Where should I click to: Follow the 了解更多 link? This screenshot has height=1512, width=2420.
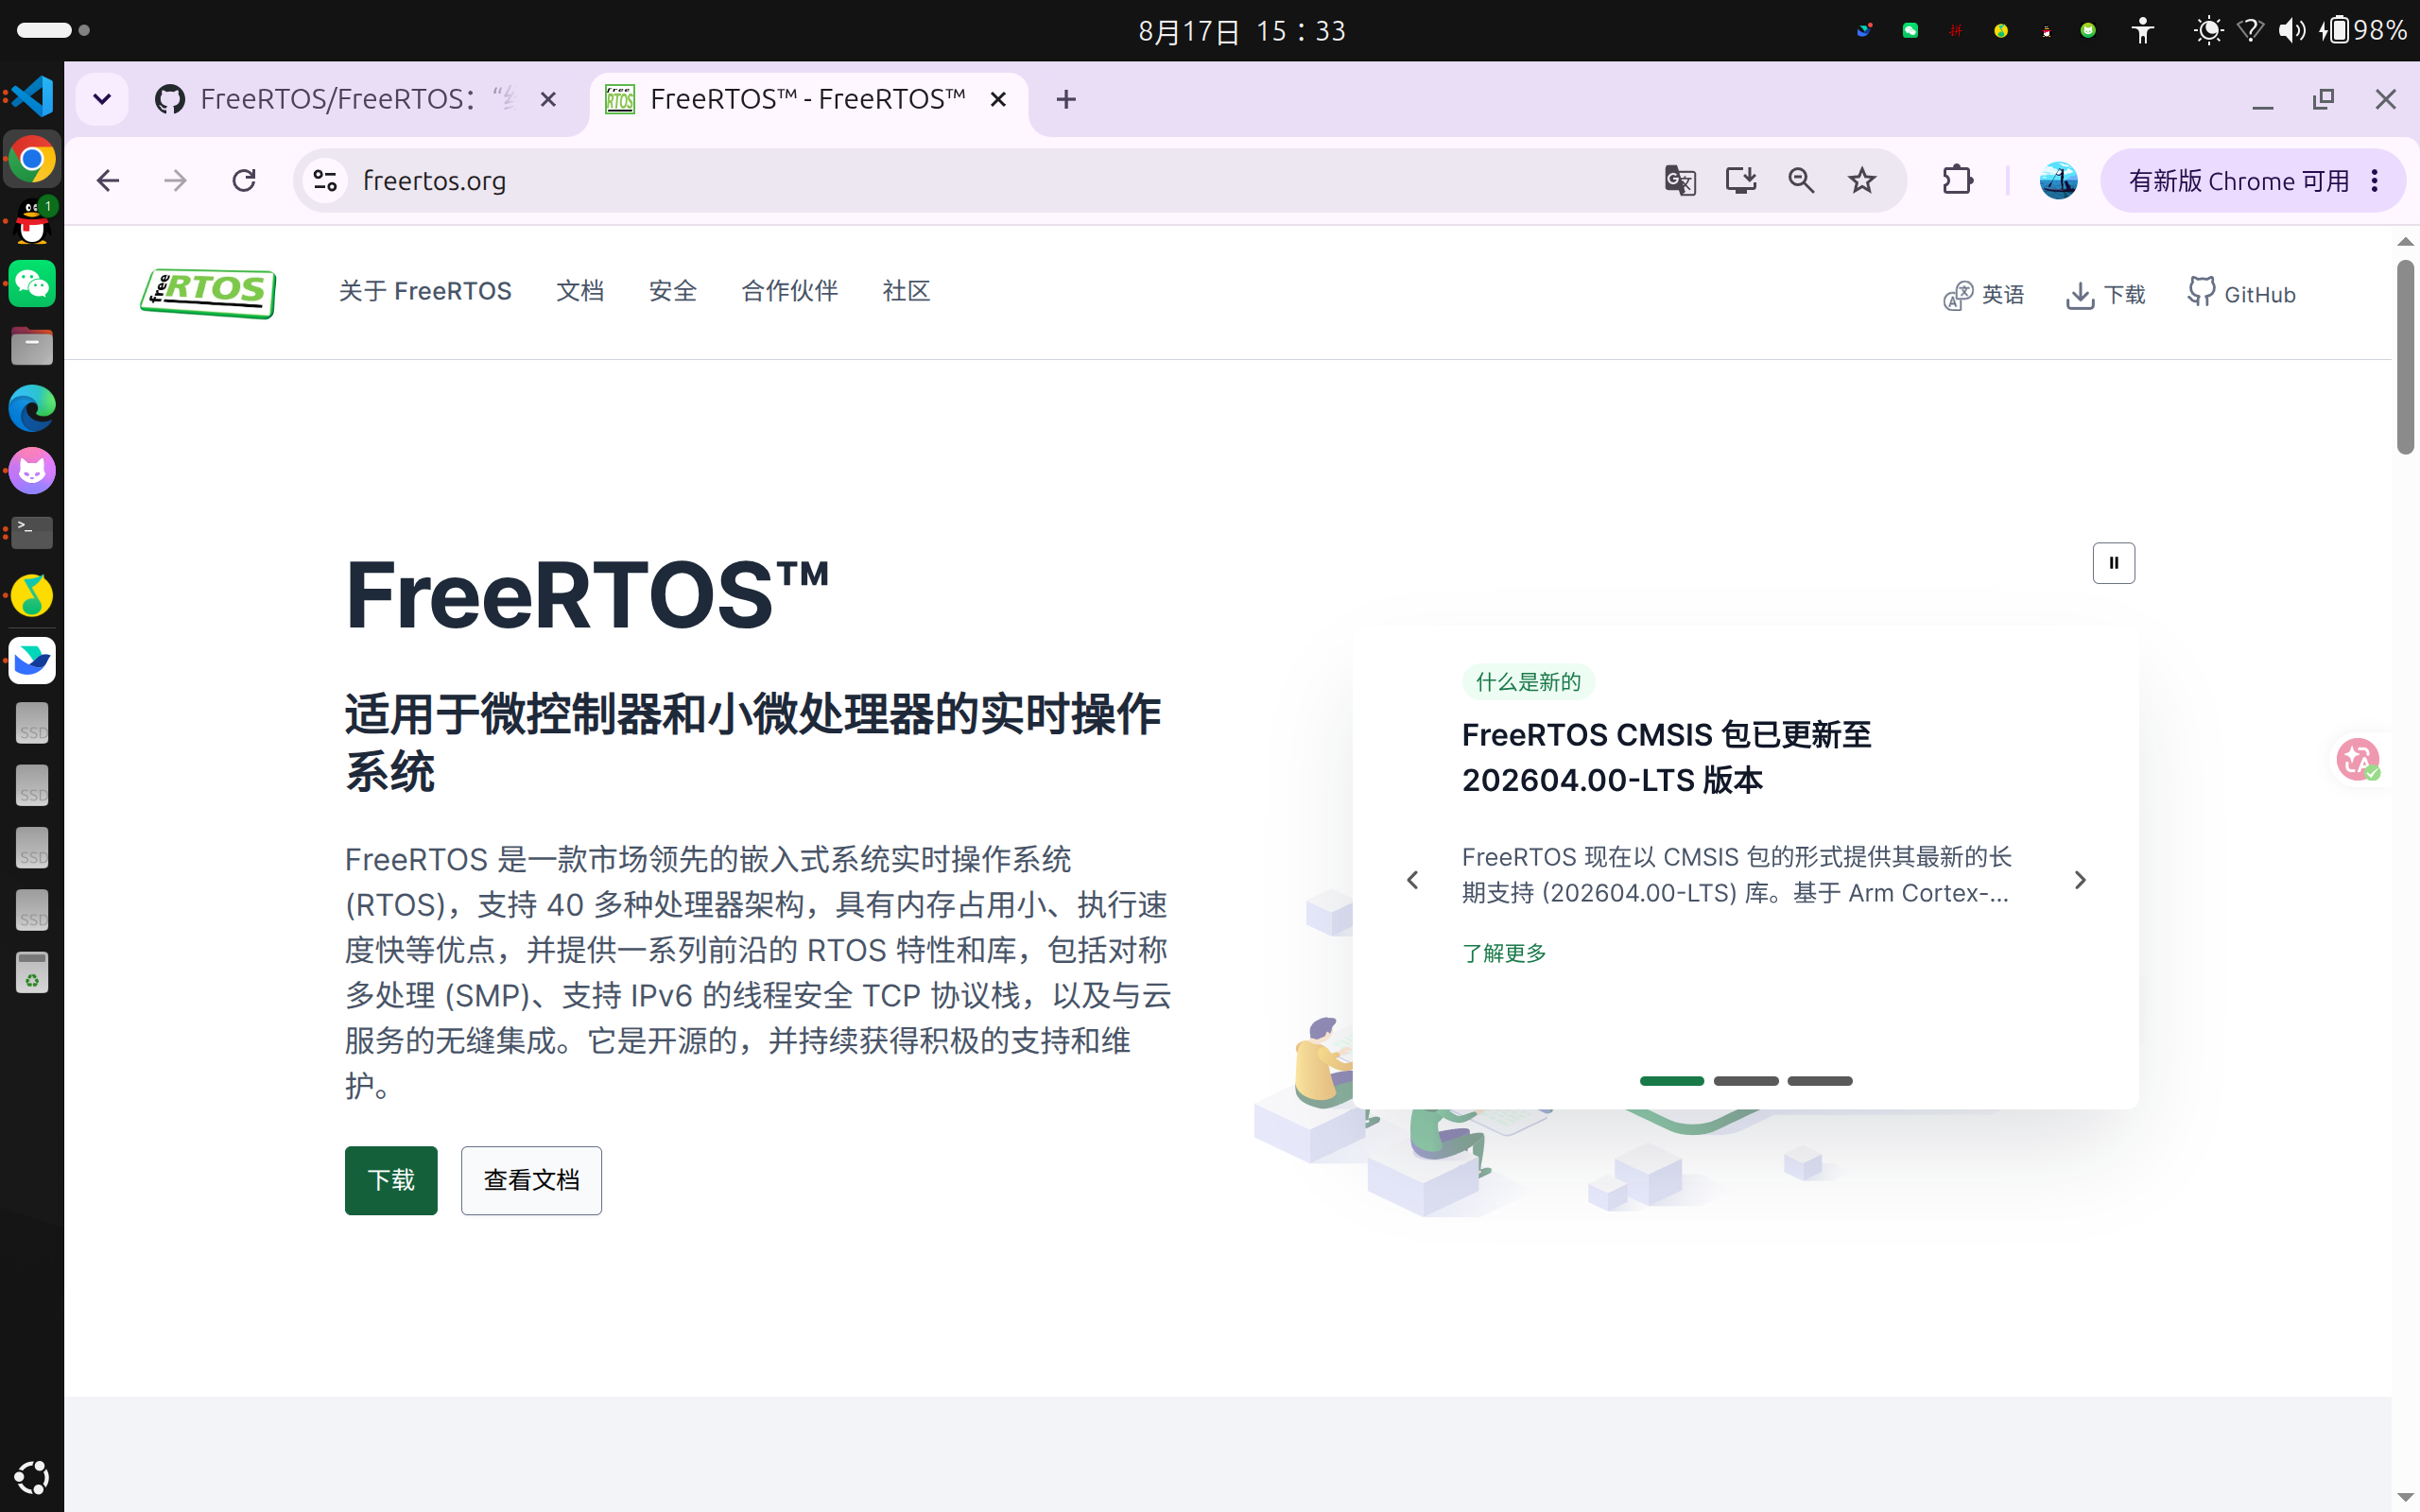pyautogui.click(x=1504, y=953)
